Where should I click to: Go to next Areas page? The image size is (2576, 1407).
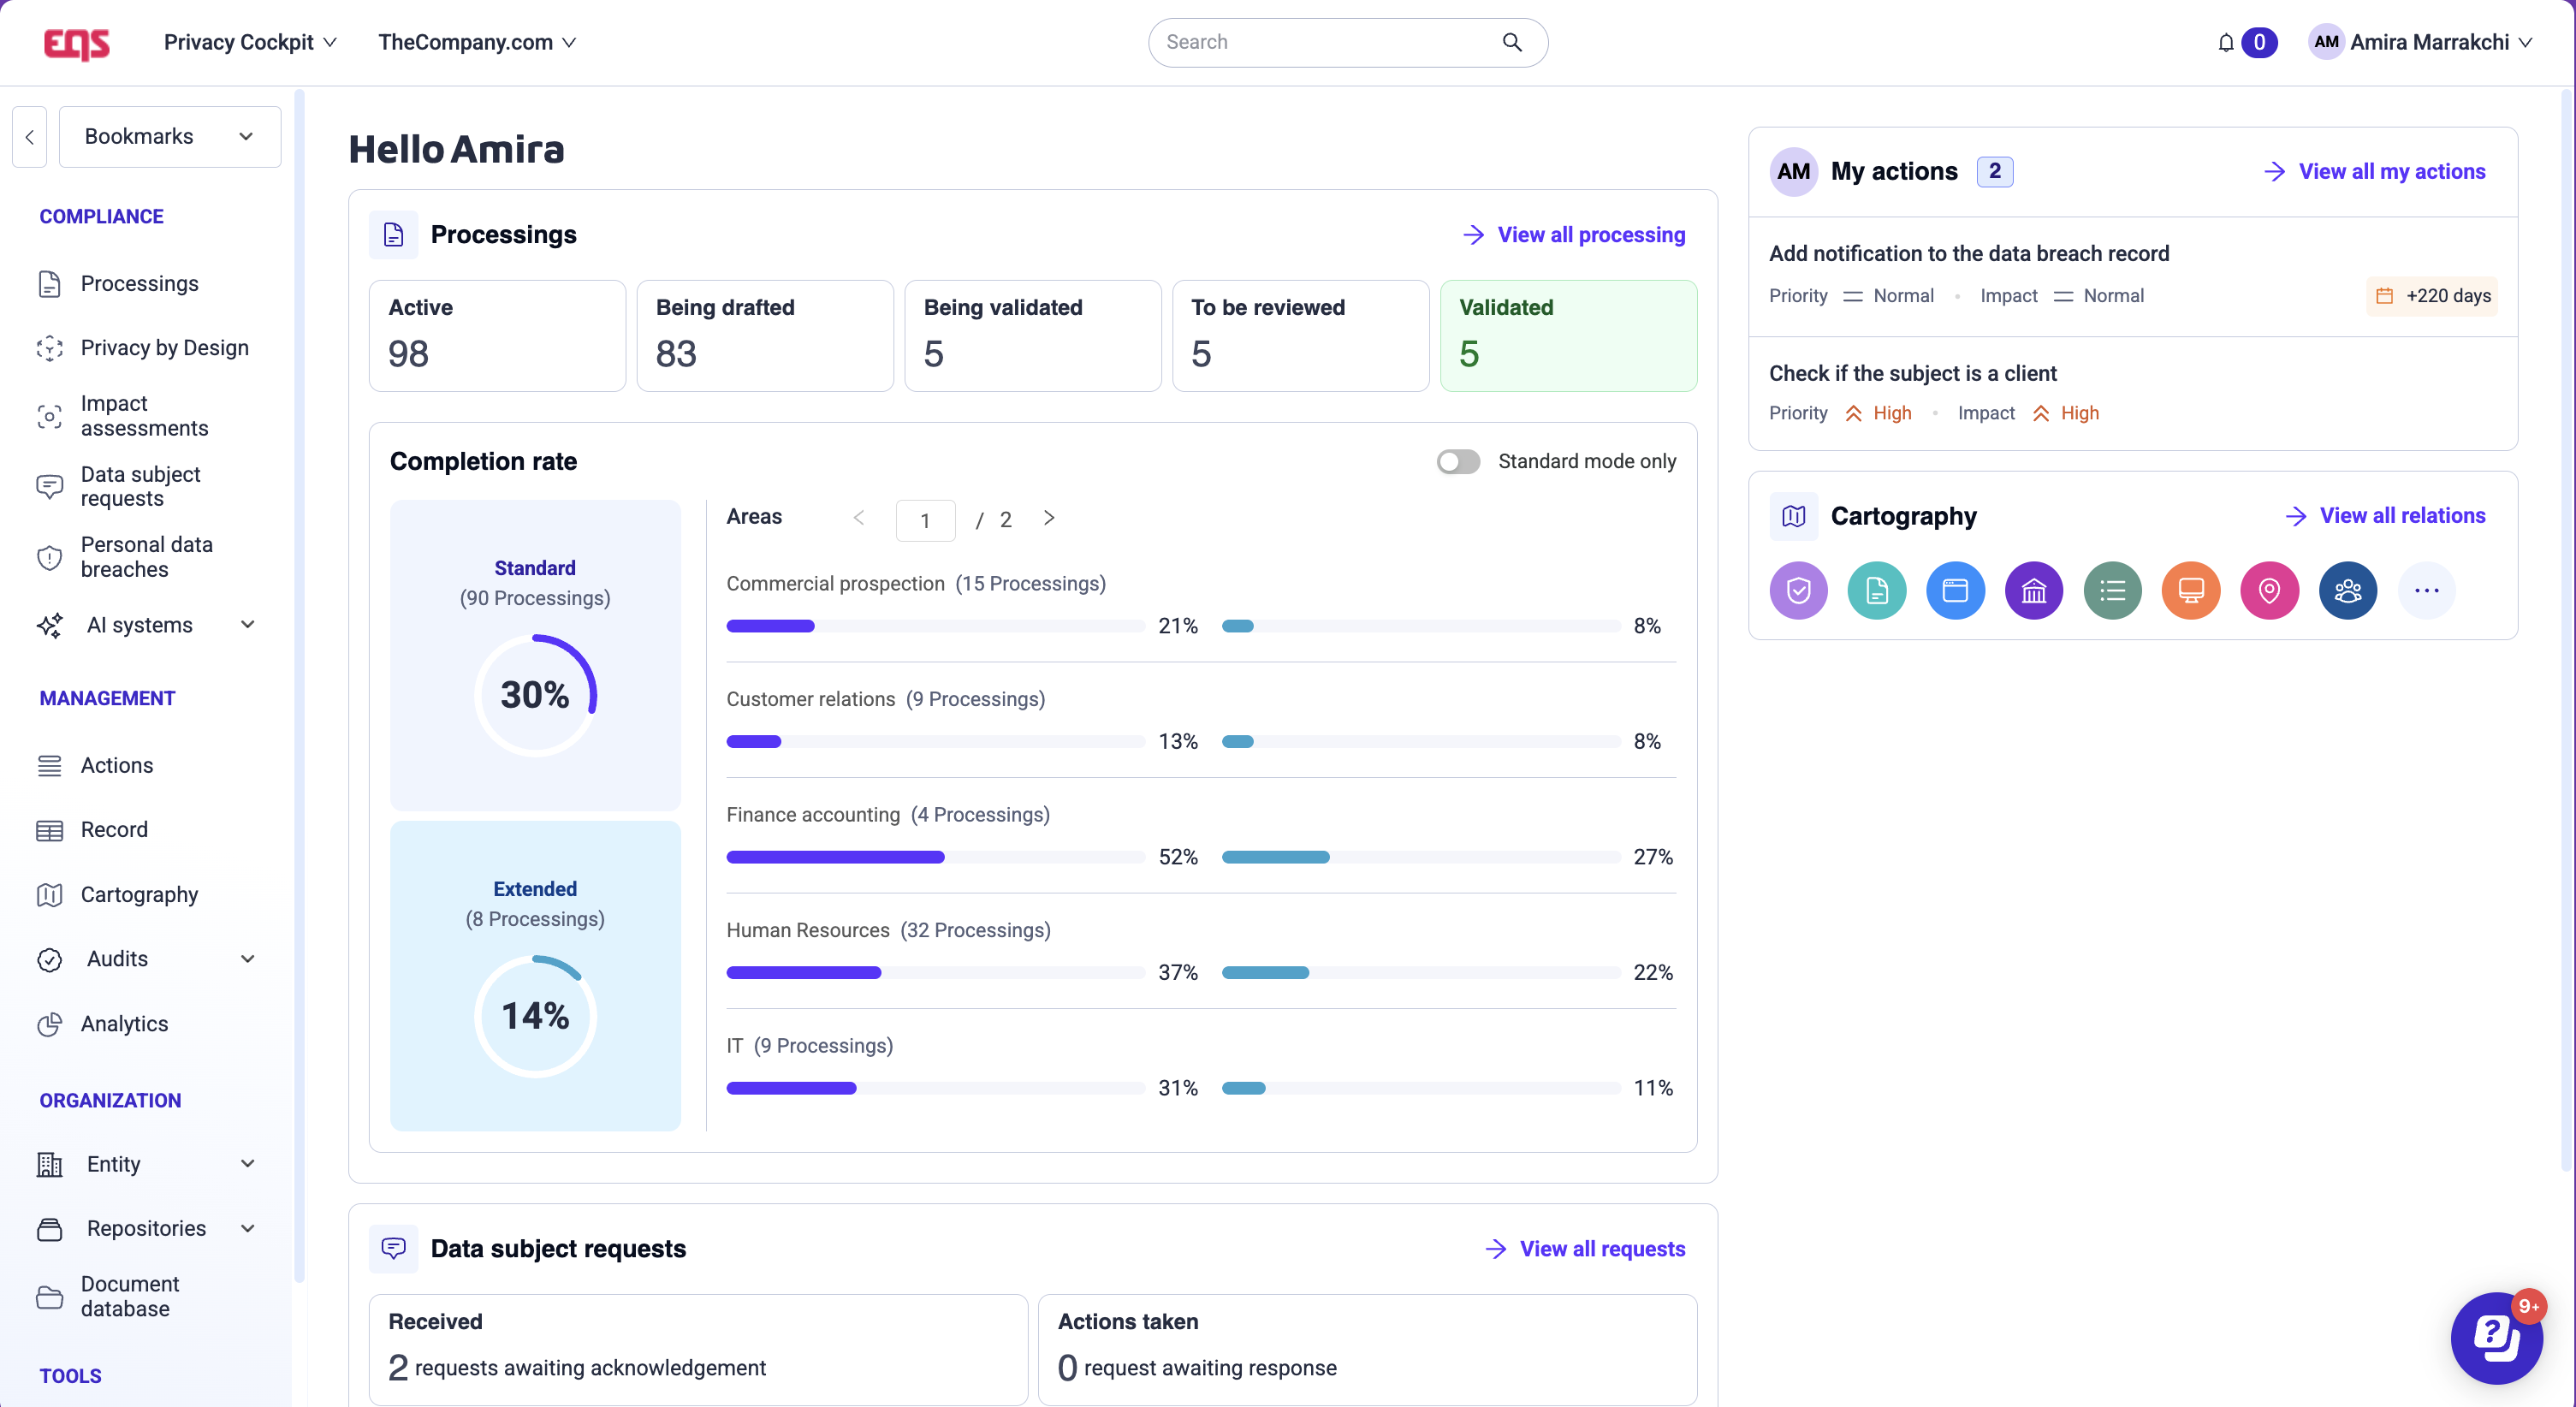click(1048, 518)
